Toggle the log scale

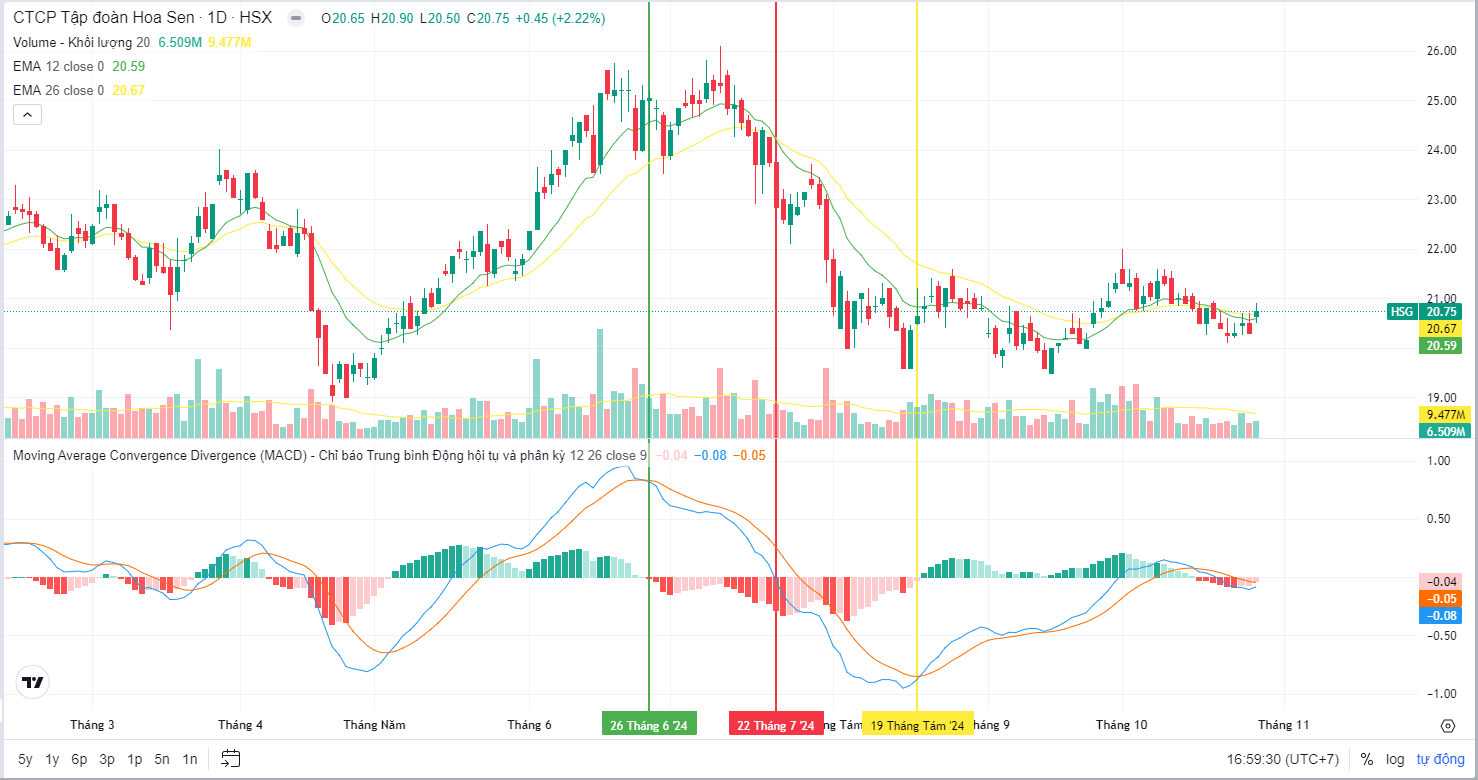[x=1395, y=759]
